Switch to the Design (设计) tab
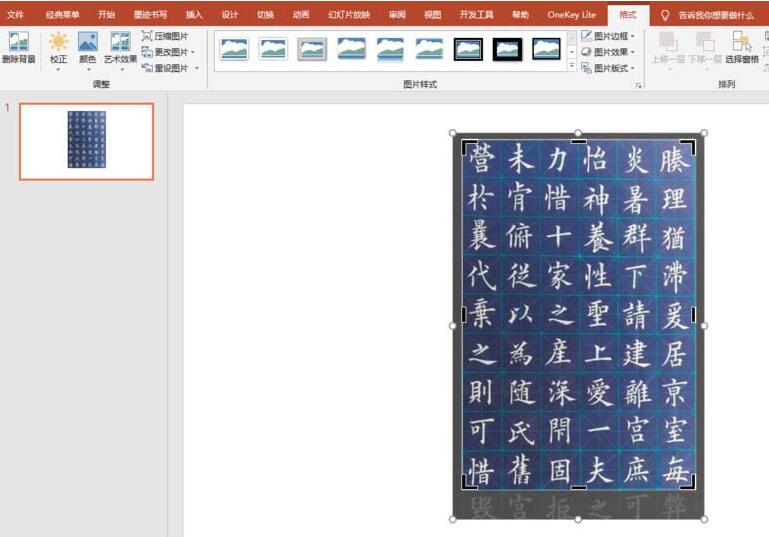This screenshot has height=537, width=769. click(x=230, y=15)
